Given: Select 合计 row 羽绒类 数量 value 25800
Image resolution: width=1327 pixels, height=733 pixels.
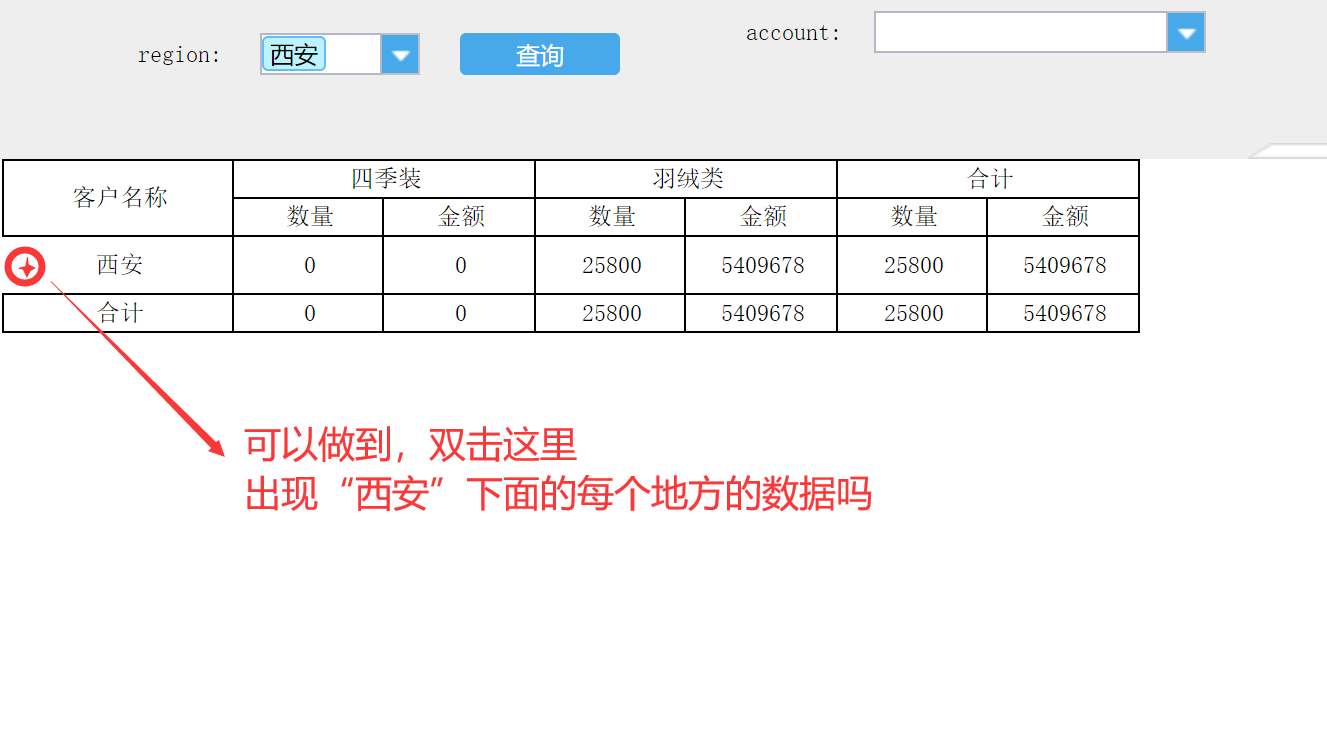Looking at the screenshot, I should click(610, 313).
